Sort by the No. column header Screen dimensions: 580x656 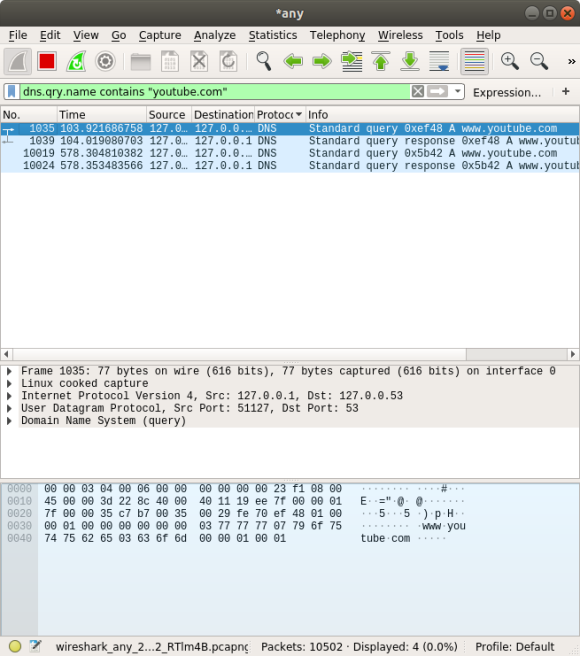point(29,115)
